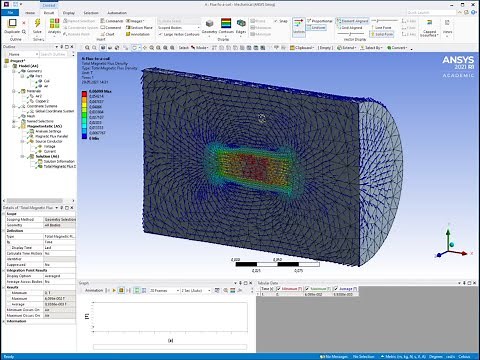Select Uniform vector length option

coord(316,27)
